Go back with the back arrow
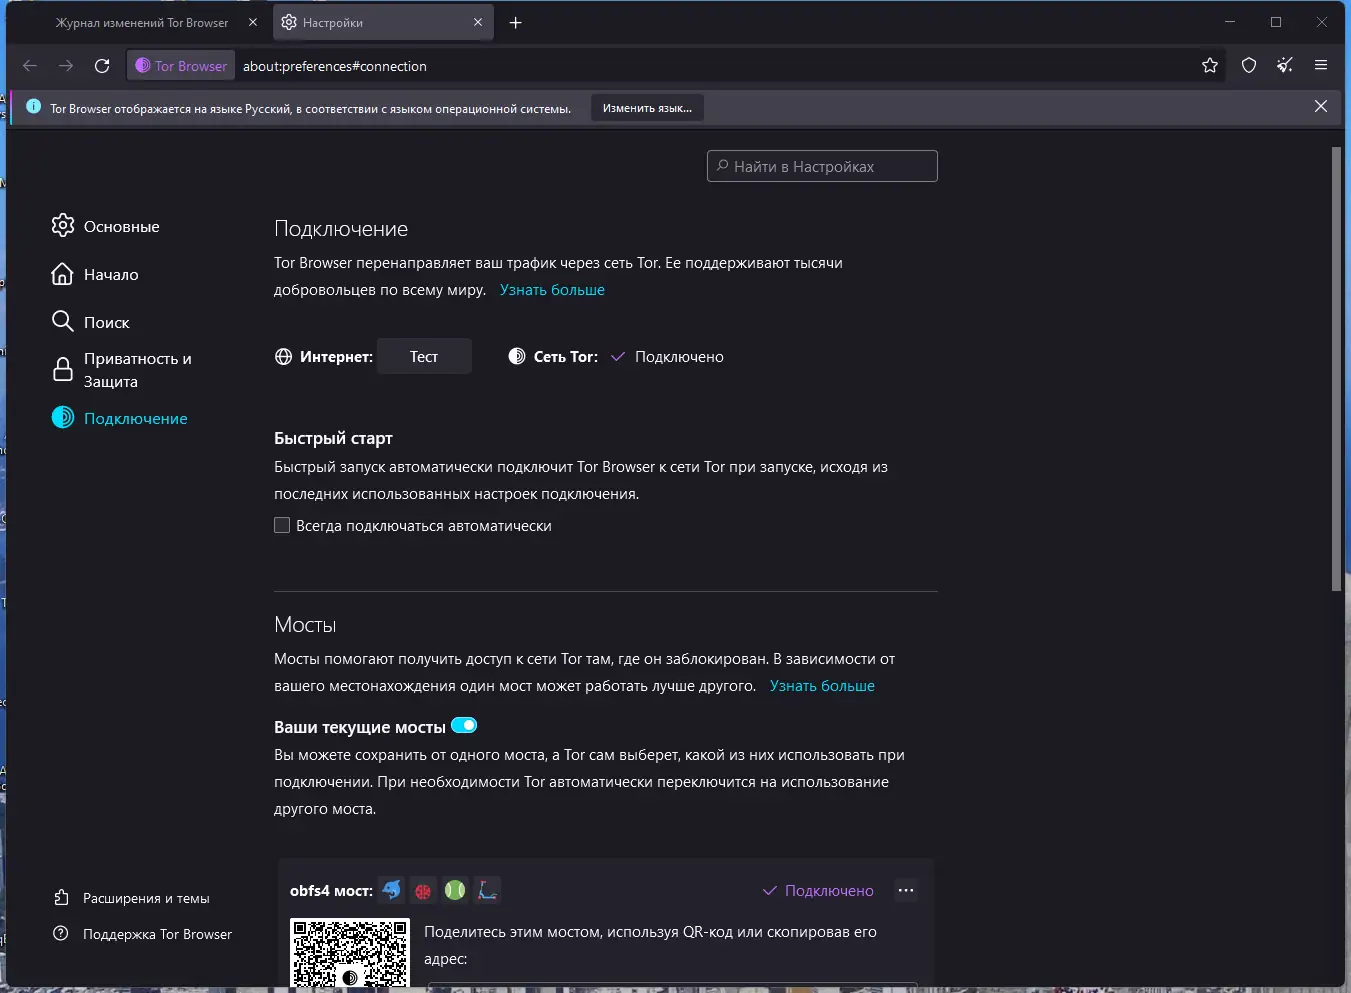This screenshot has height=993, width=1351. (30, 66)
